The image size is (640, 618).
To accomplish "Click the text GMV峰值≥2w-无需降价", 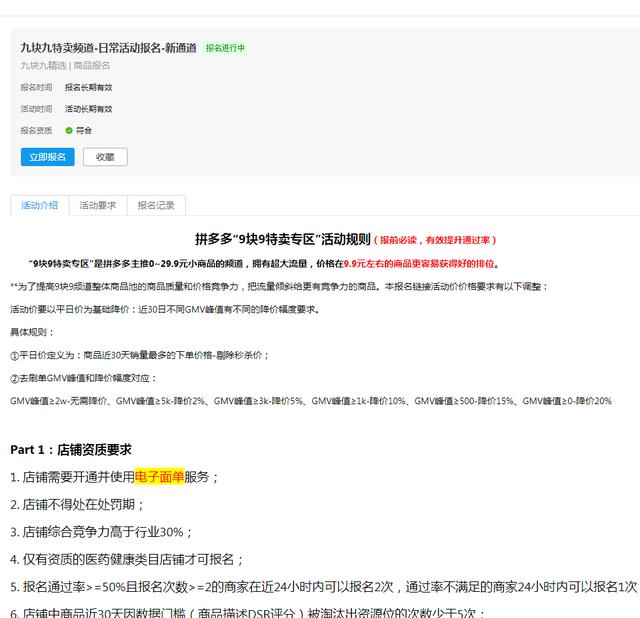I will 59,401.
